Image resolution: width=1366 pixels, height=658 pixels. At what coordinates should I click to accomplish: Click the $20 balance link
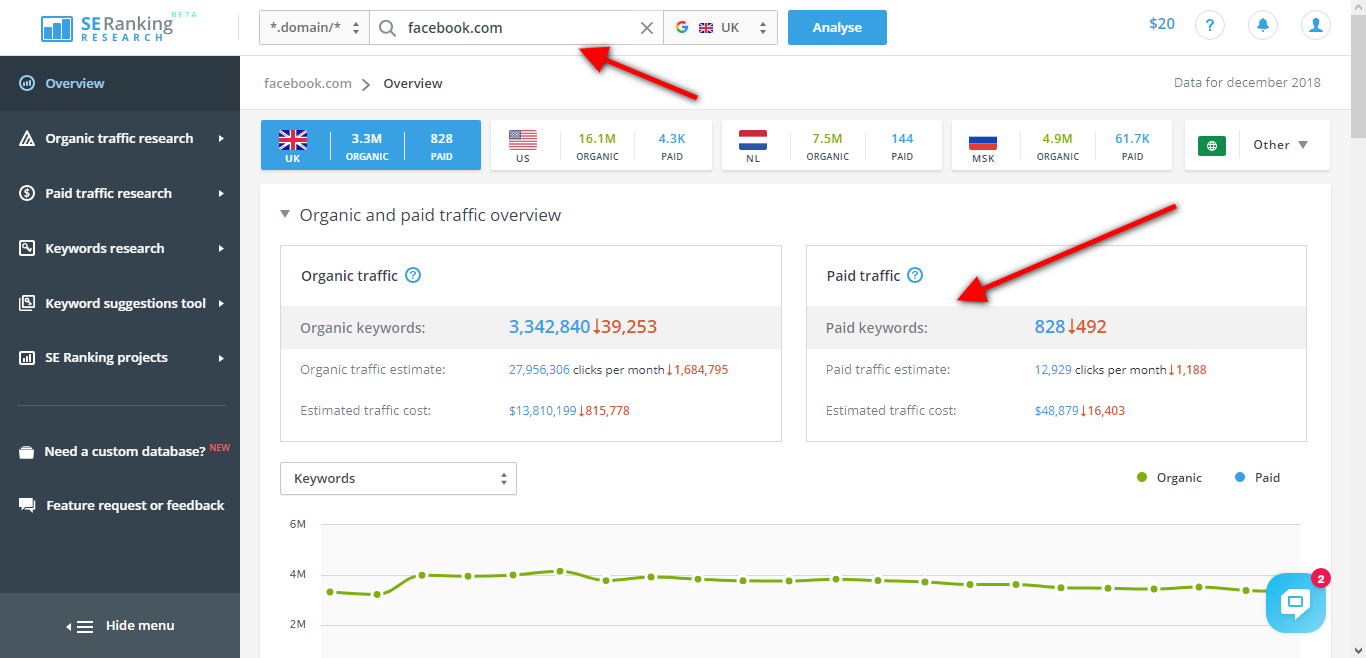point(1162,24)
